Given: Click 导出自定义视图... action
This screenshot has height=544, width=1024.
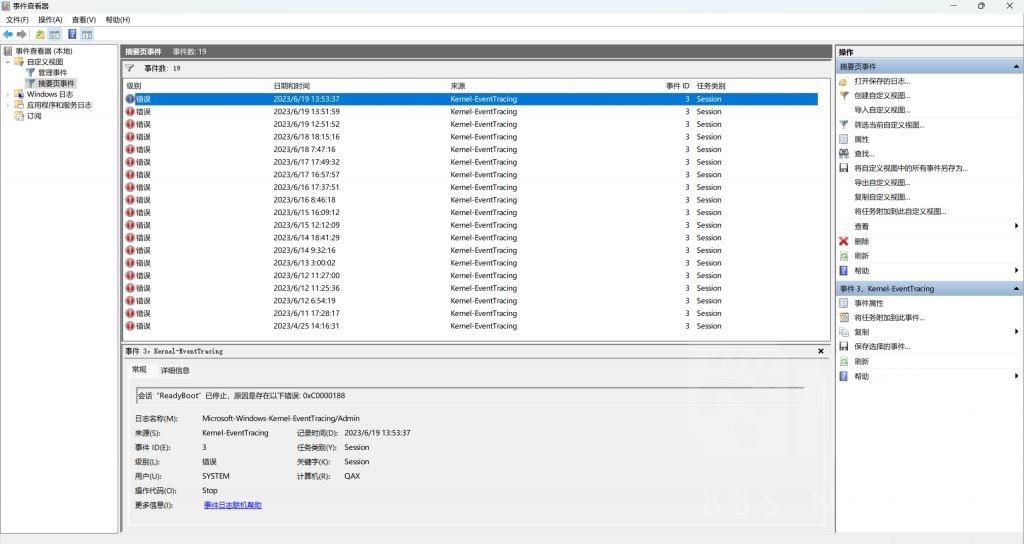Looking at the screenshot, I should pos(882,183).
